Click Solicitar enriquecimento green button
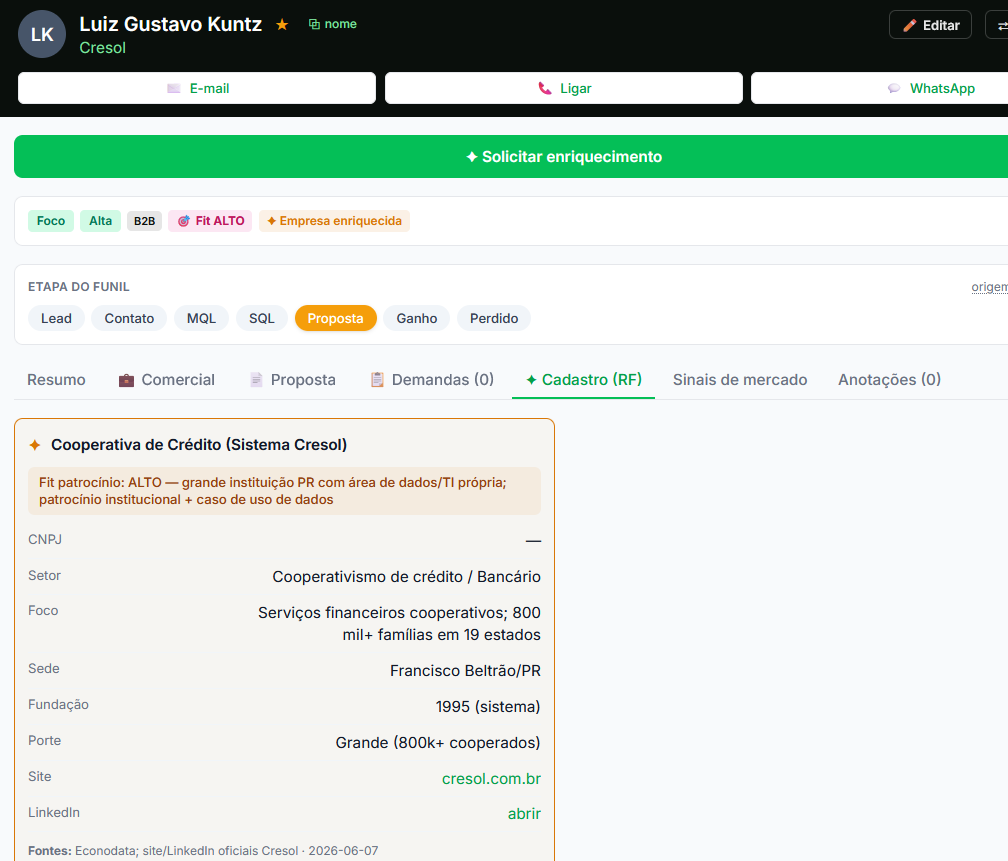The height and width of the screenshot is (861, 1008). pos(511,156)
